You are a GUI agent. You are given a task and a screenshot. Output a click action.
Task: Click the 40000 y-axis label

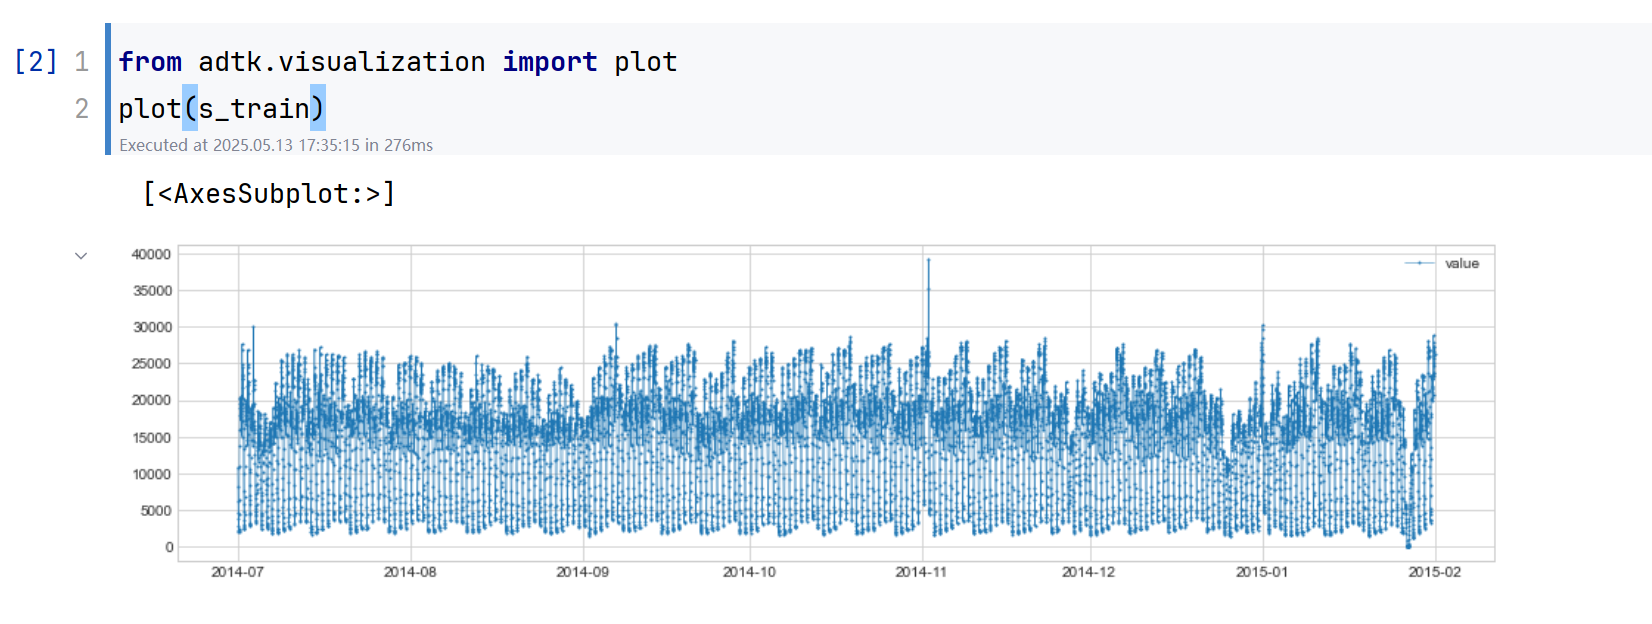click(152, 254)
